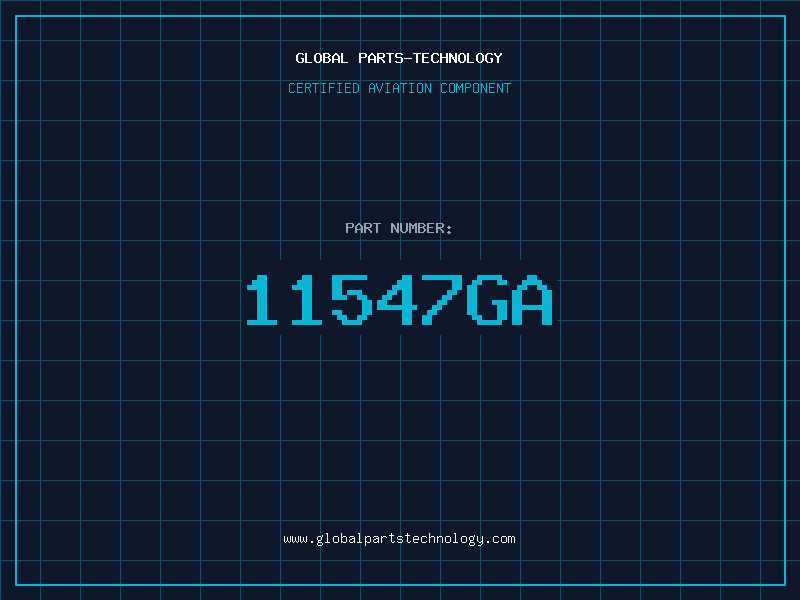Open the www.globalpartstechnology.com link
Screen dimensions: 800x600
[x=399, y=539]
